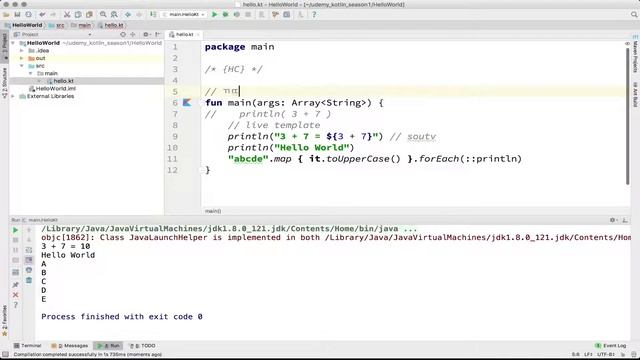Click the Replace toolbar icon
The width and height of the screenshot is (640, 360).
[114, 15]
